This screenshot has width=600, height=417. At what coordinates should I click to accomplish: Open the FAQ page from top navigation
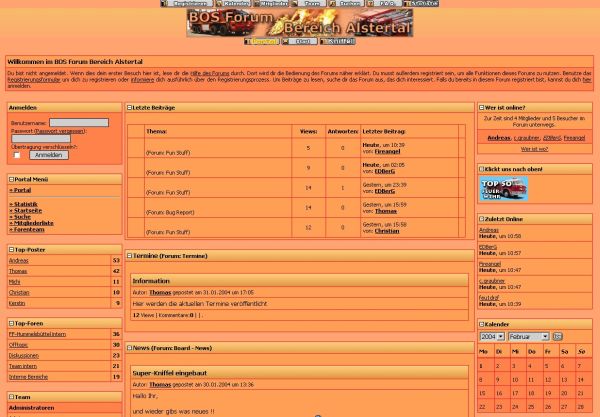384,4
